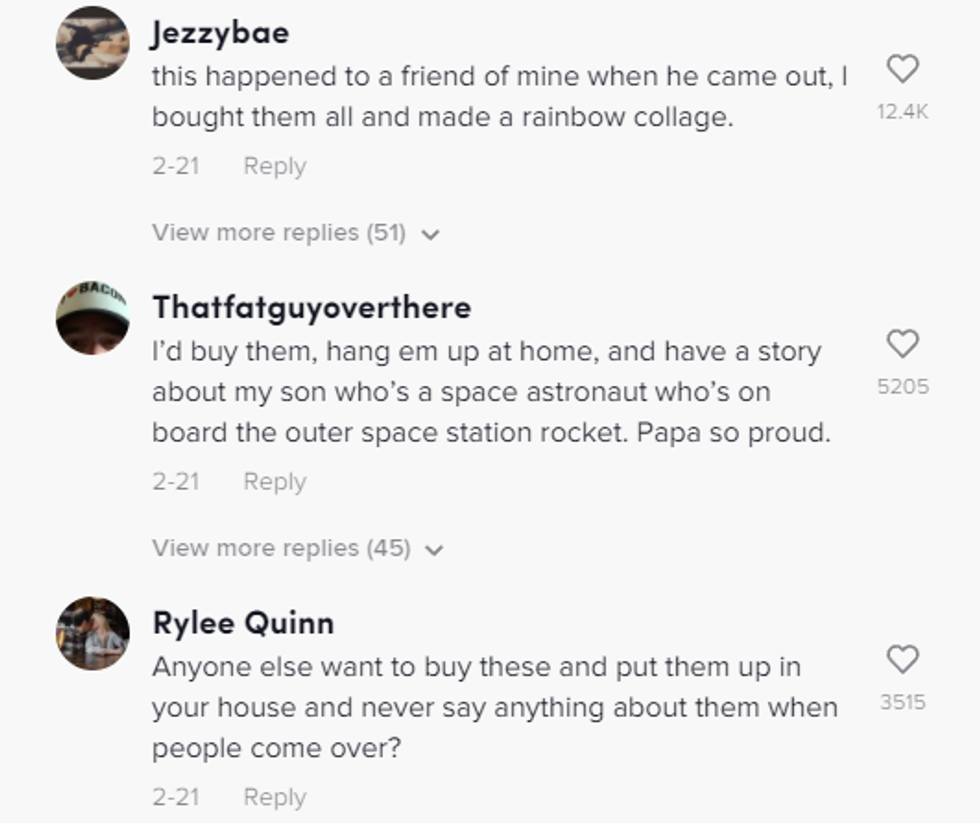Click the 12.4K like count
The image size is (980, 823).
(x=902, y=112)
